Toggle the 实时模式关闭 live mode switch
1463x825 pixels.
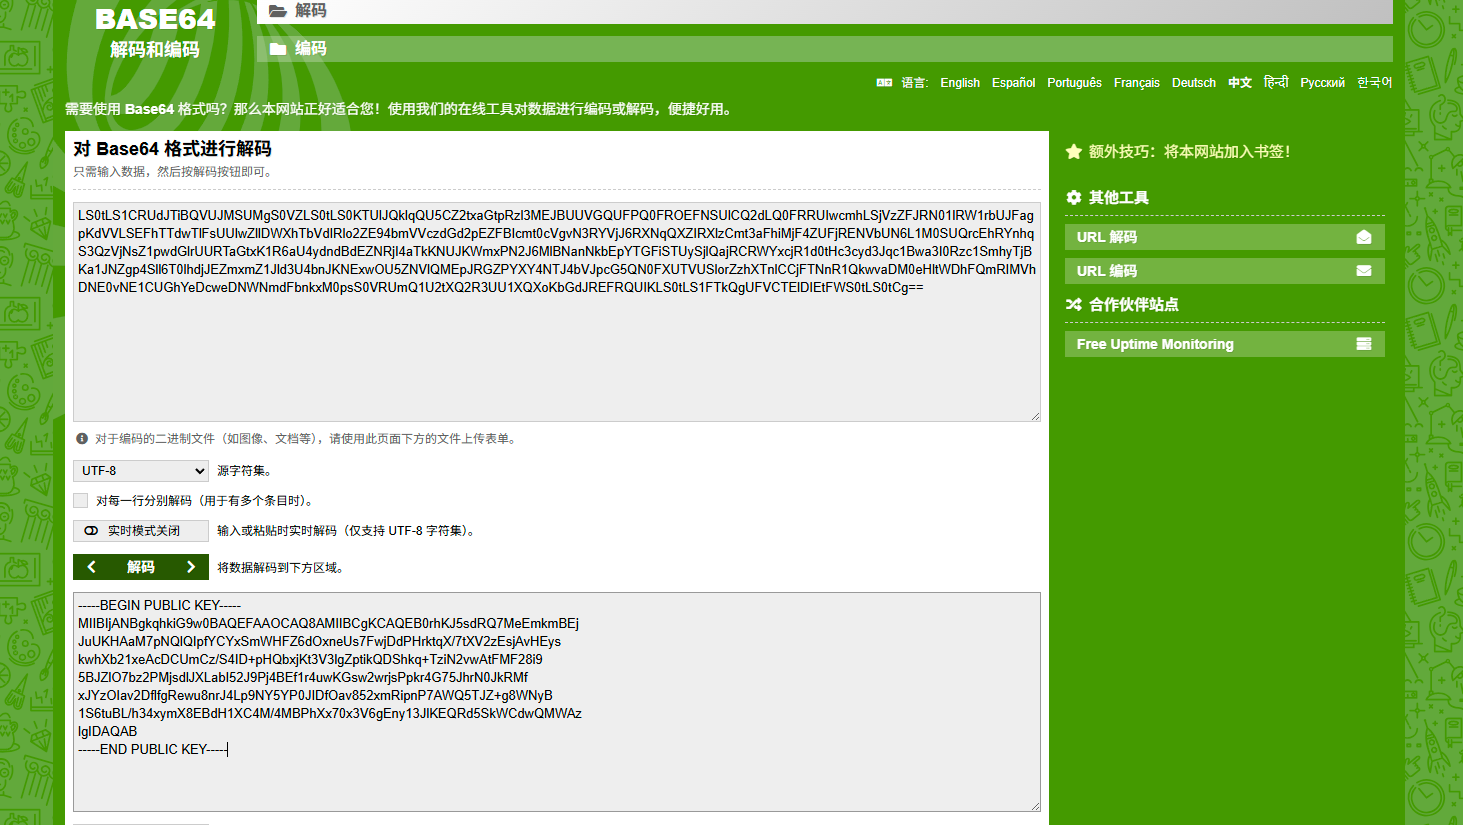141,531
